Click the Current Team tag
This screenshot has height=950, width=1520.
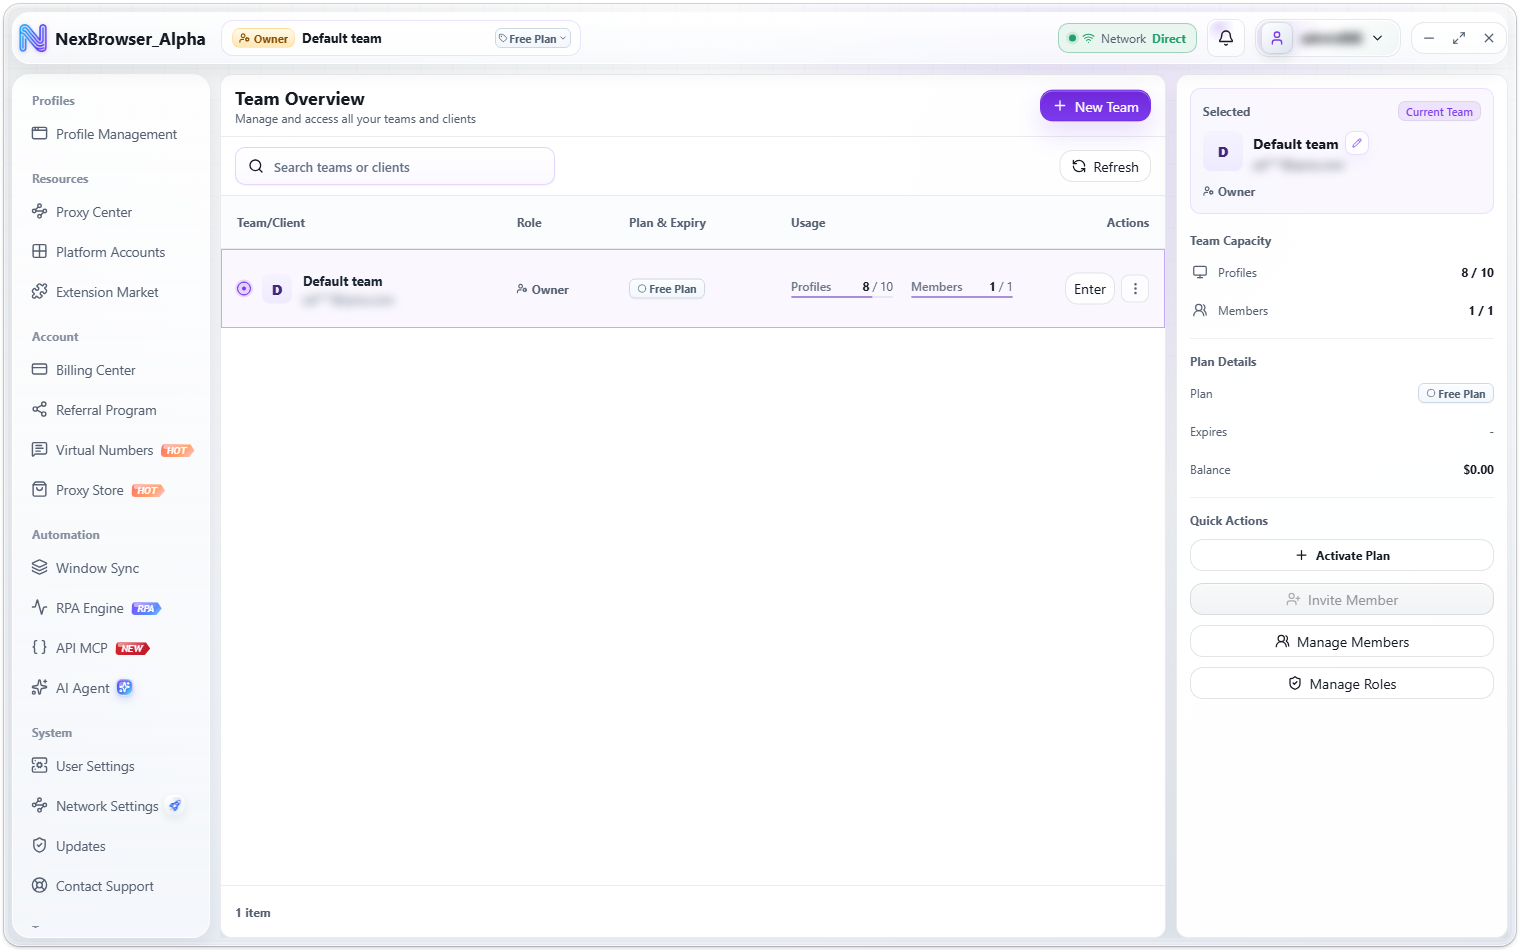(1439, 112)
